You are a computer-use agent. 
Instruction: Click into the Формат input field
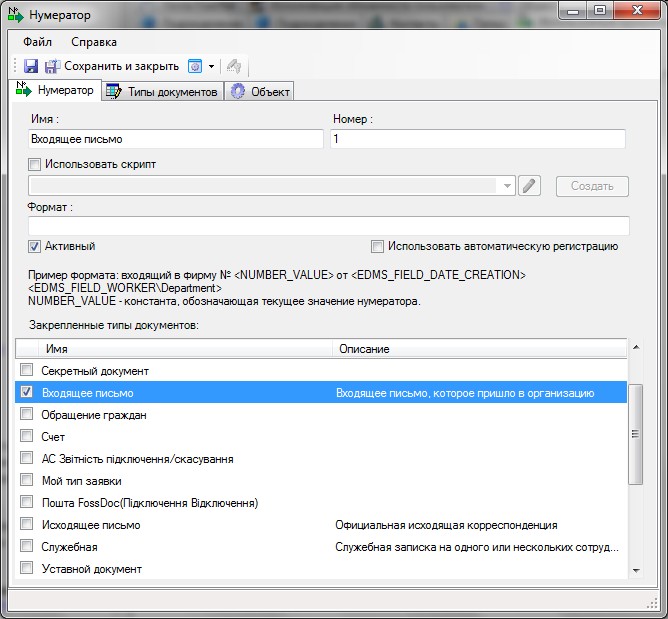click(328, 226)
